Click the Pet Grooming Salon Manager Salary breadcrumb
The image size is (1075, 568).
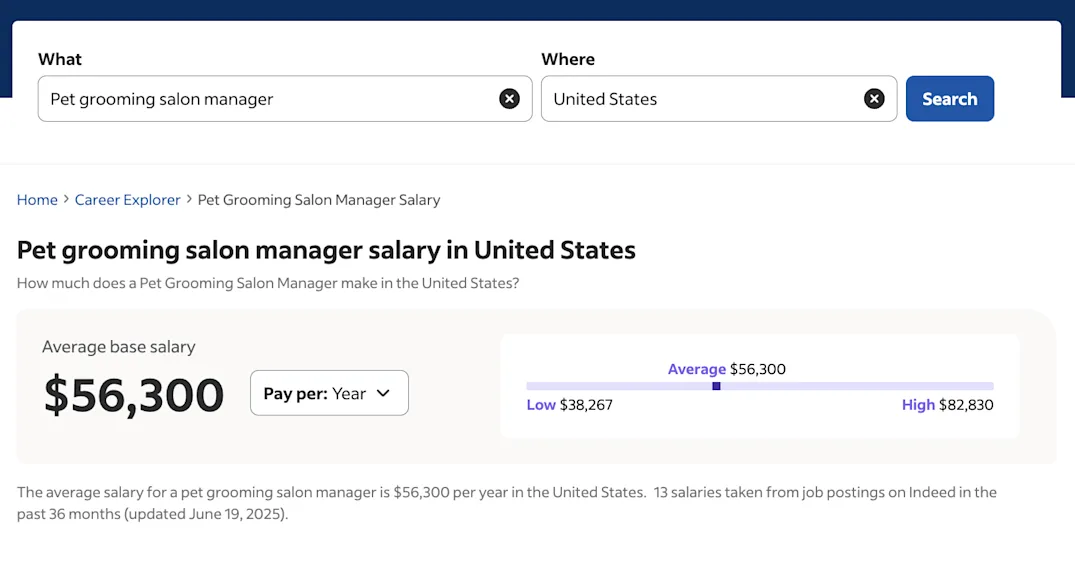(319, 200)
